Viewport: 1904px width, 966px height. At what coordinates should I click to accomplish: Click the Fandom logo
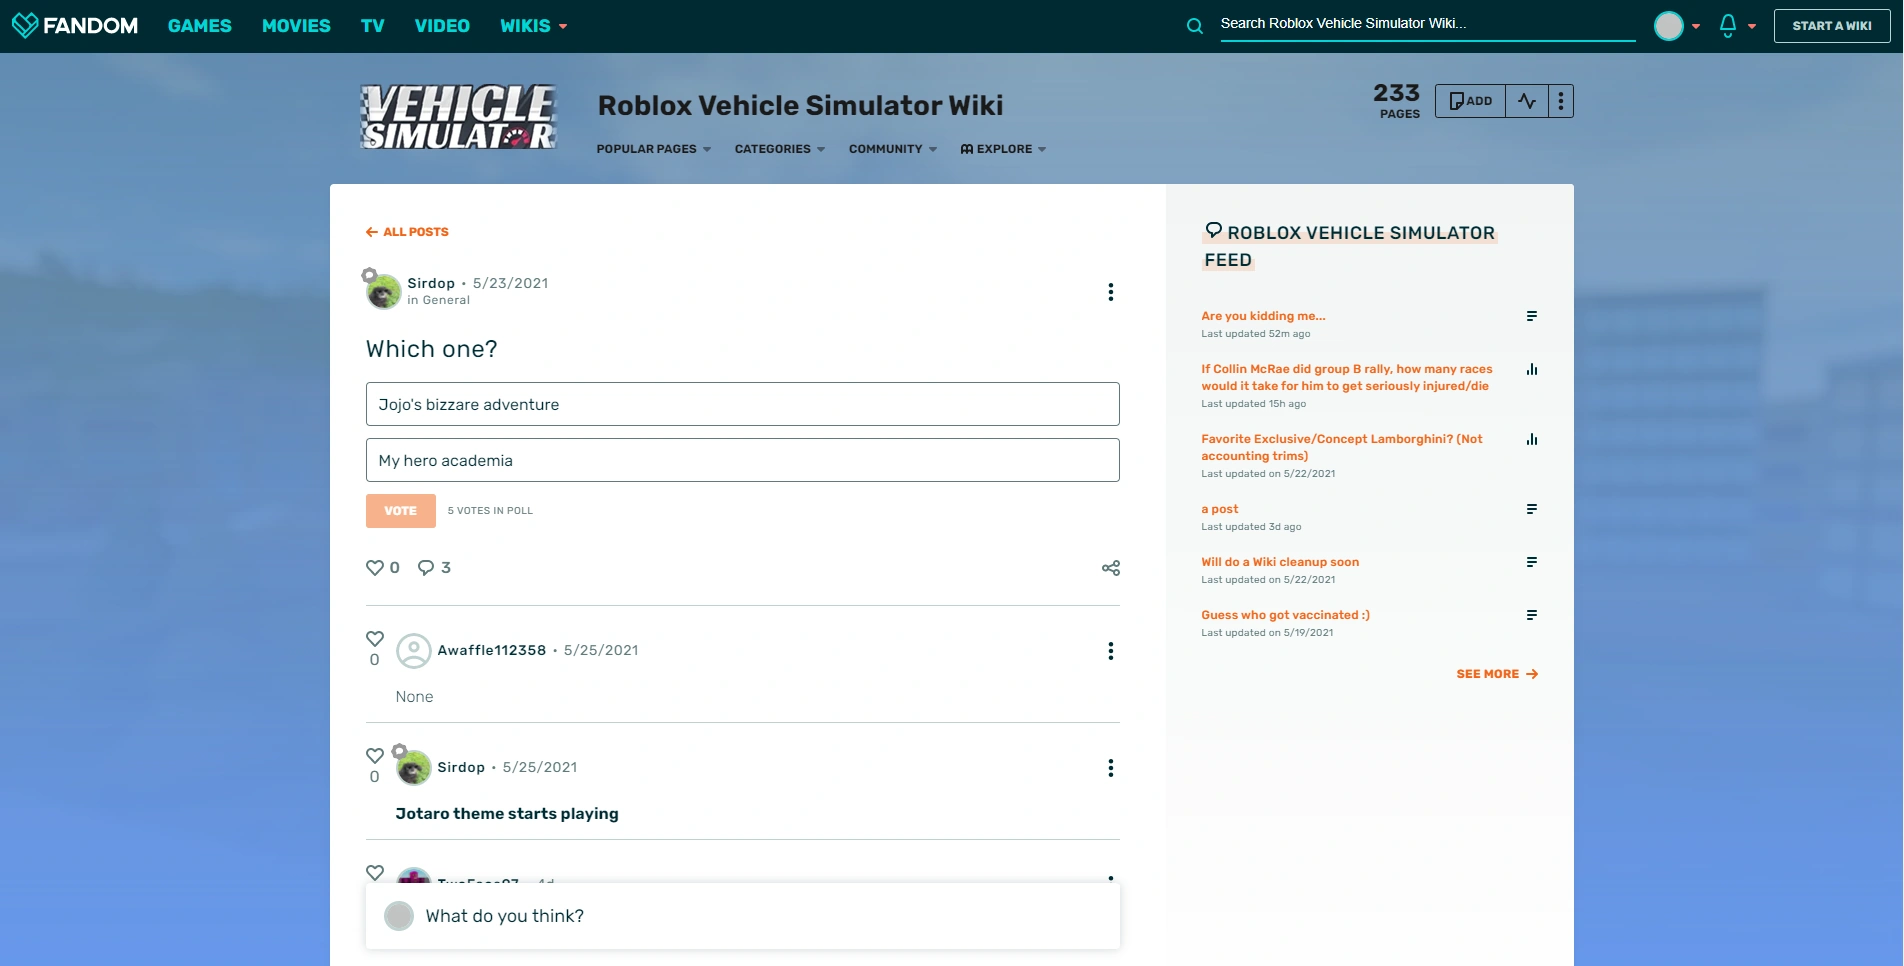tap(75, 25)
